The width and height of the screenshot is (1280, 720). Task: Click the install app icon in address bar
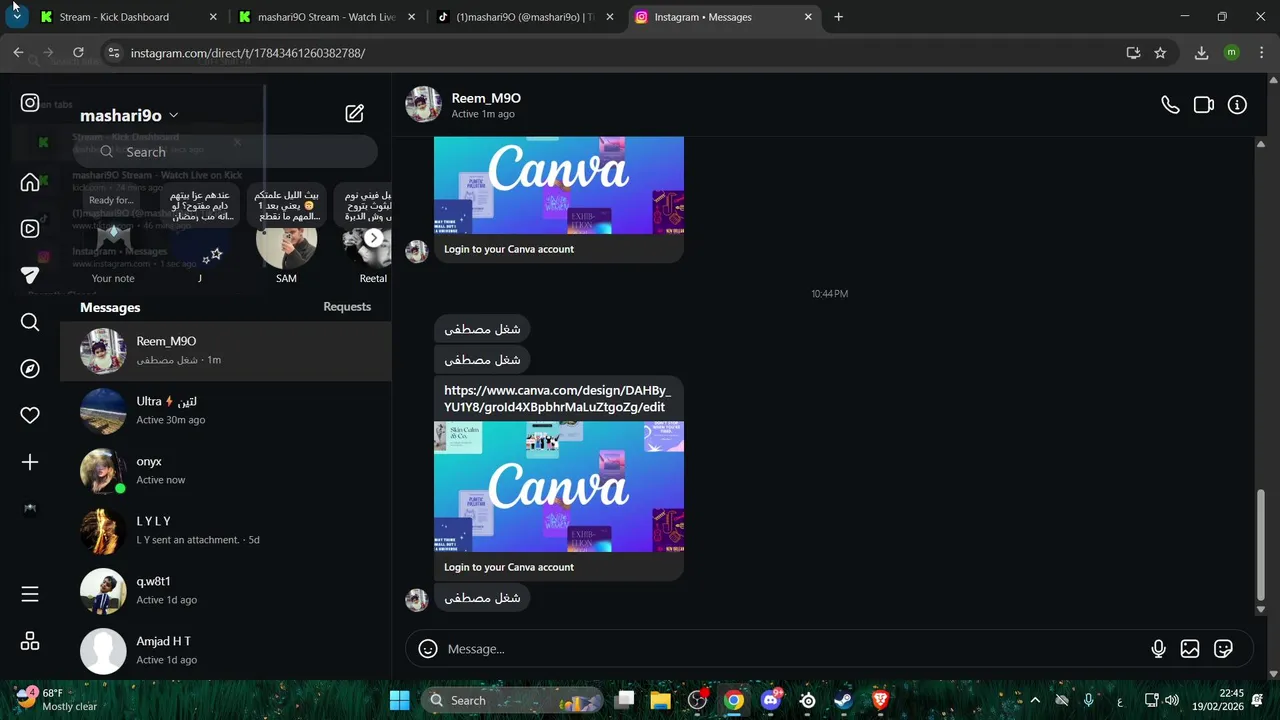[1133, 53]
